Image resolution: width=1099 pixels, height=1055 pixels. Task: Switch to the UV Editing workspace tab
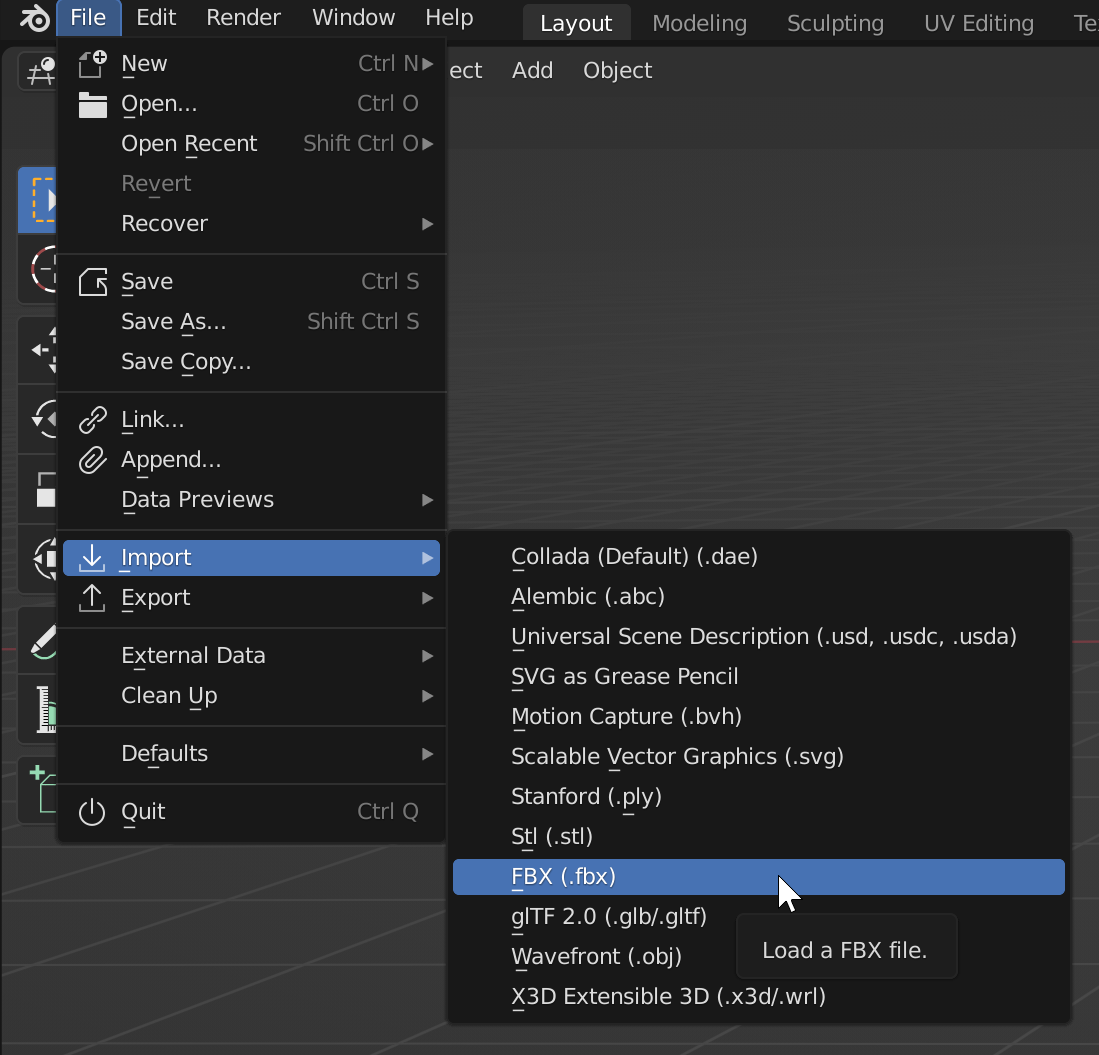[978, 22]
